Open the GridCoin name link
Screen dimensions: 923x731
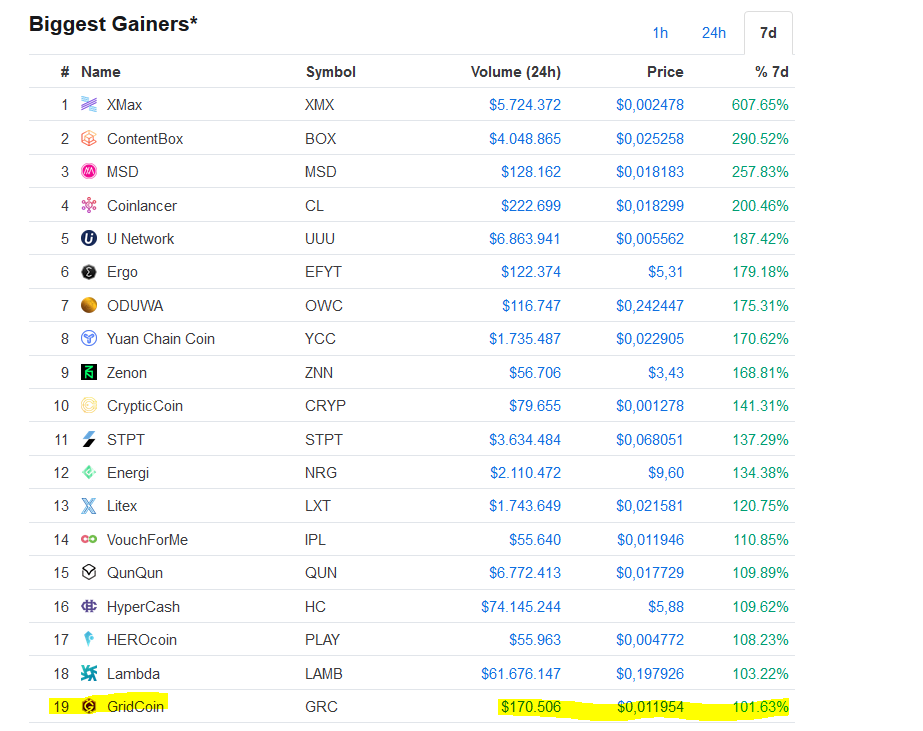(135, 706)
